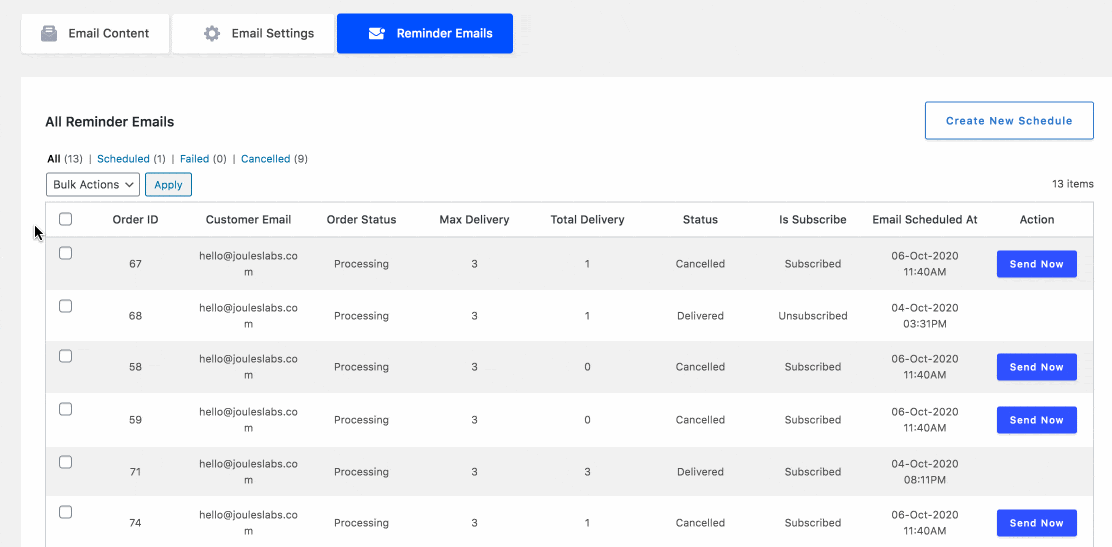Filter by Failed reminder emails
The image size is (1112, 547).
point(194,159)
